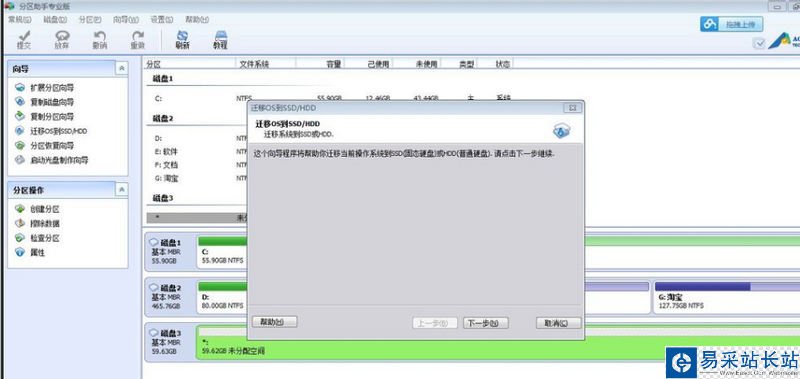Open the 设置 menu
This screenshot has height=379, width=800.
(161, 19)
